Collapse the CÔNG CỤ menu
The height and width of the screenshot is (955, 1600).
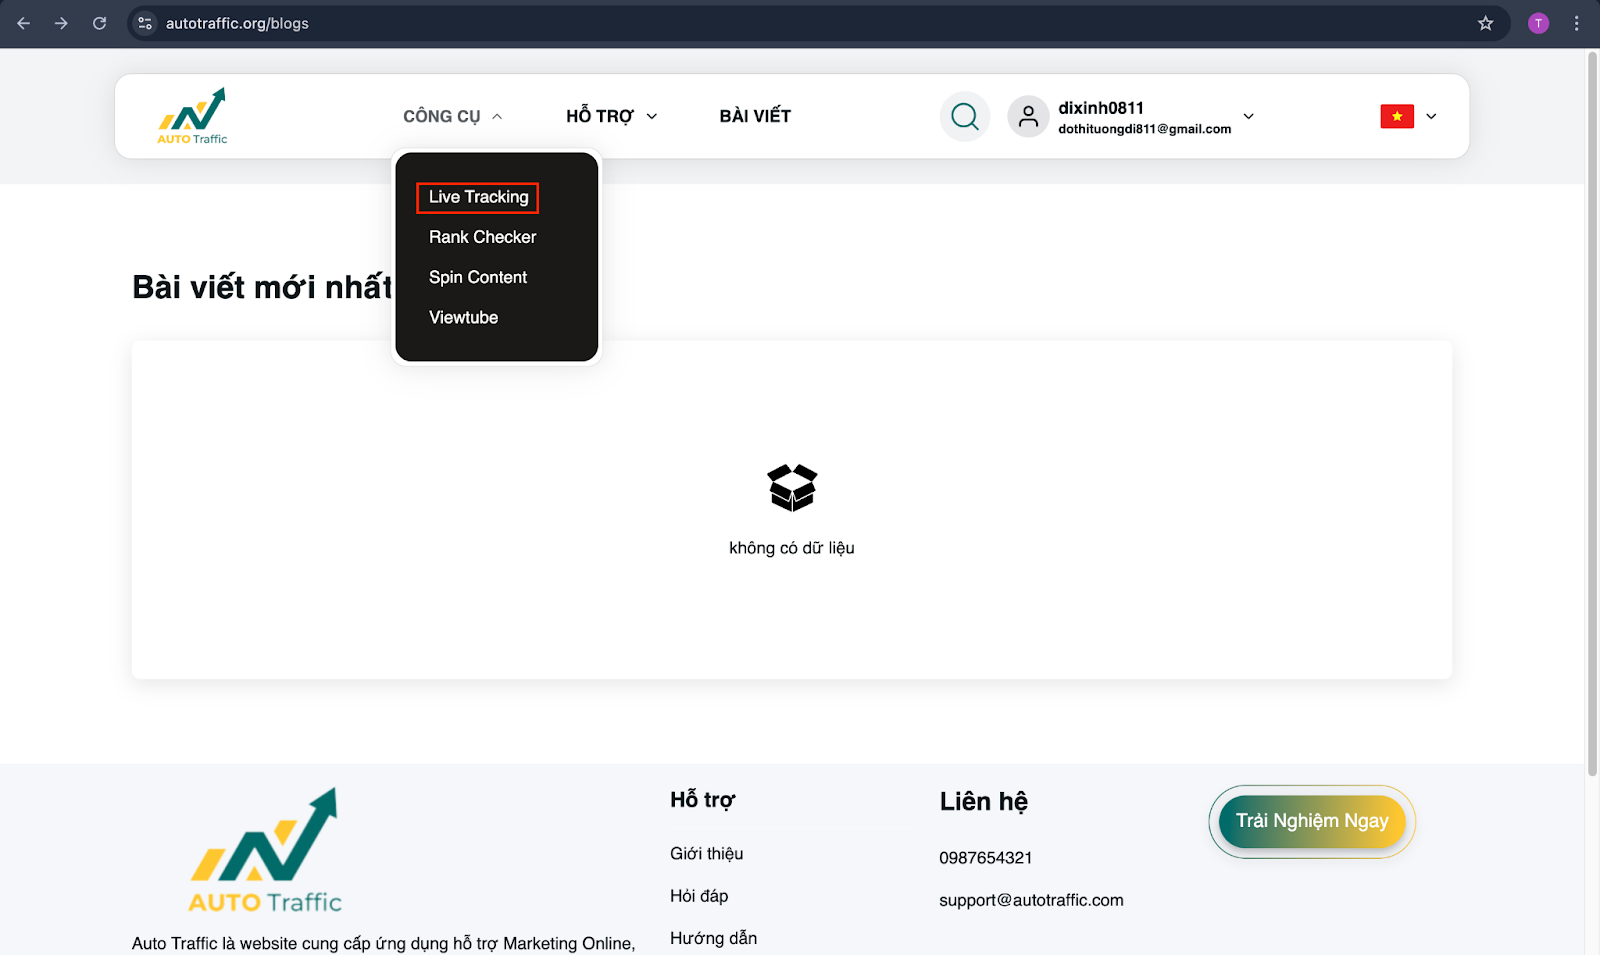pyautogui.click(x=453, y=116)
